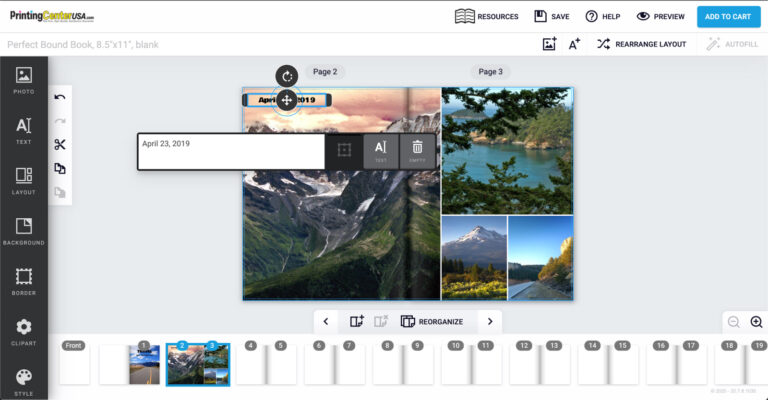Screen dimensions: 768x400
Task: Open the Border tool
Action: (24, 282)
